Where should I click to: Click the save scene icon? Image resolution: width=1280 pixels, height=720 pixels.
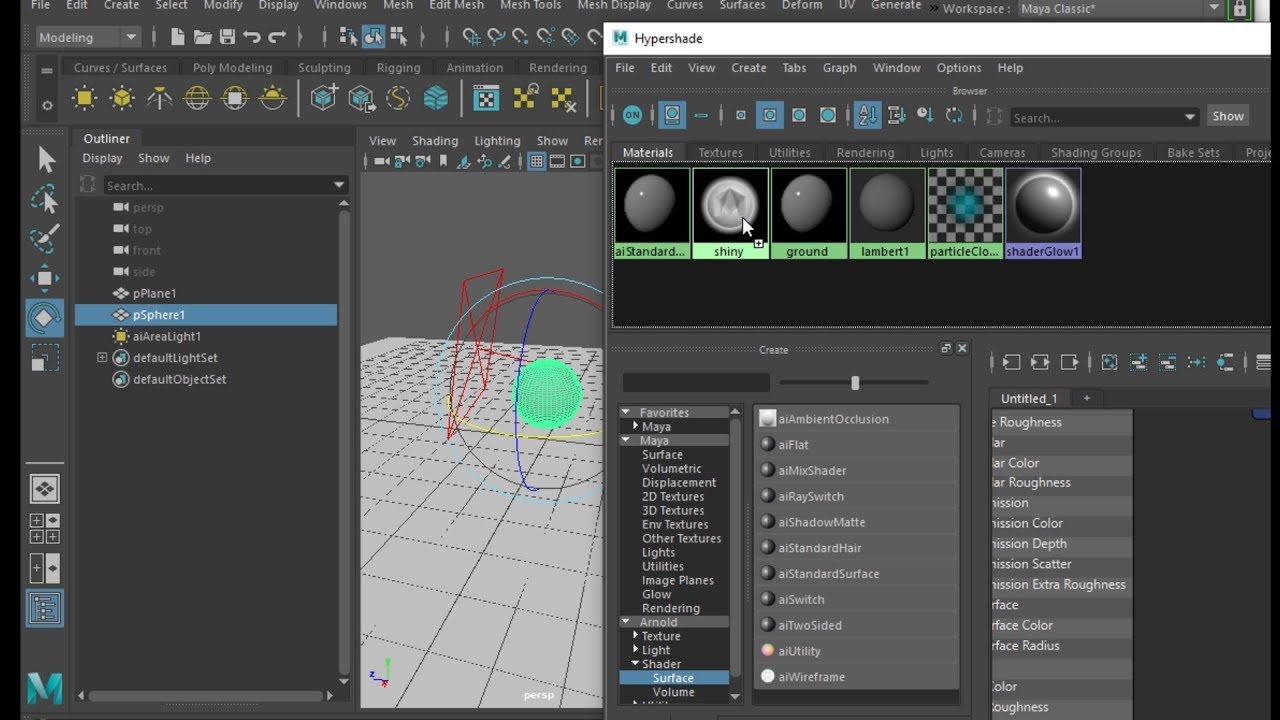pos(227,37)
